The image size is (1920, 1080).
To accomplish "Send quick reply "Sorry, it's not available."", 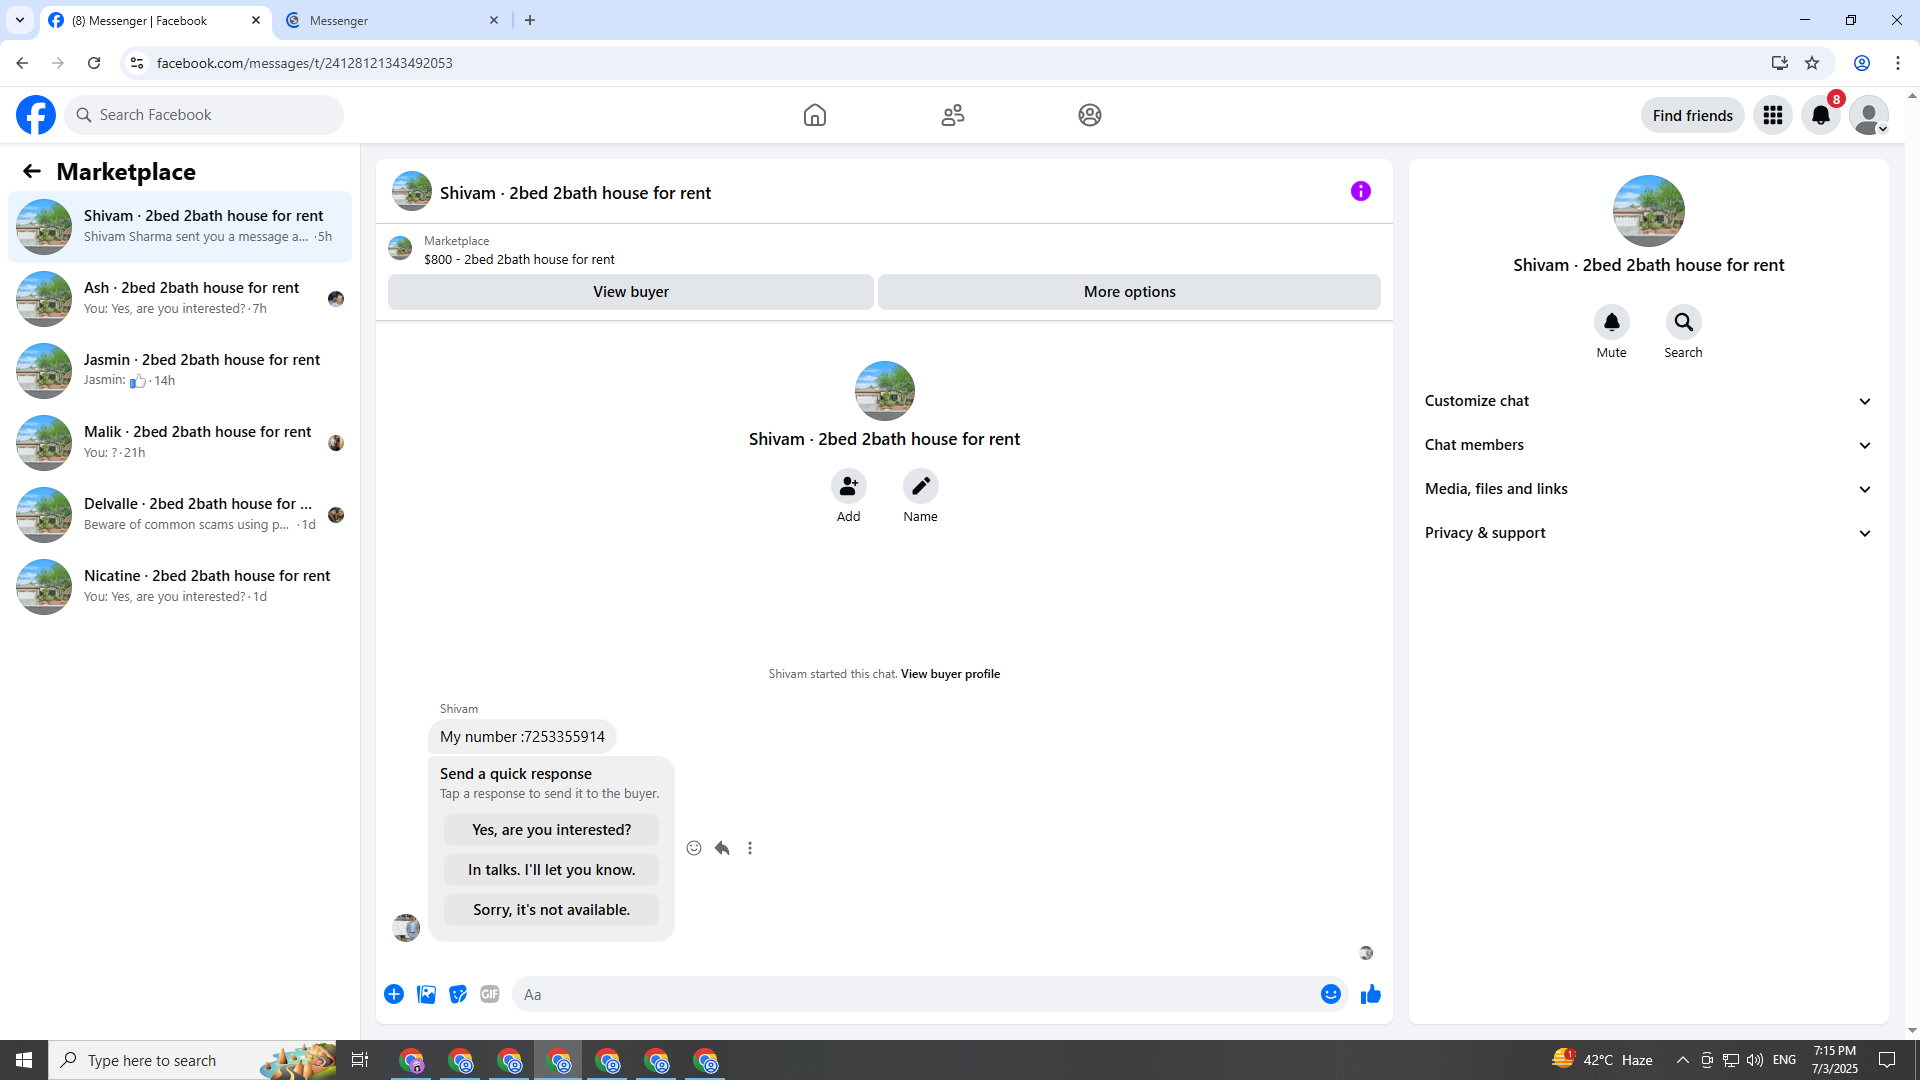I will point(551,910).
